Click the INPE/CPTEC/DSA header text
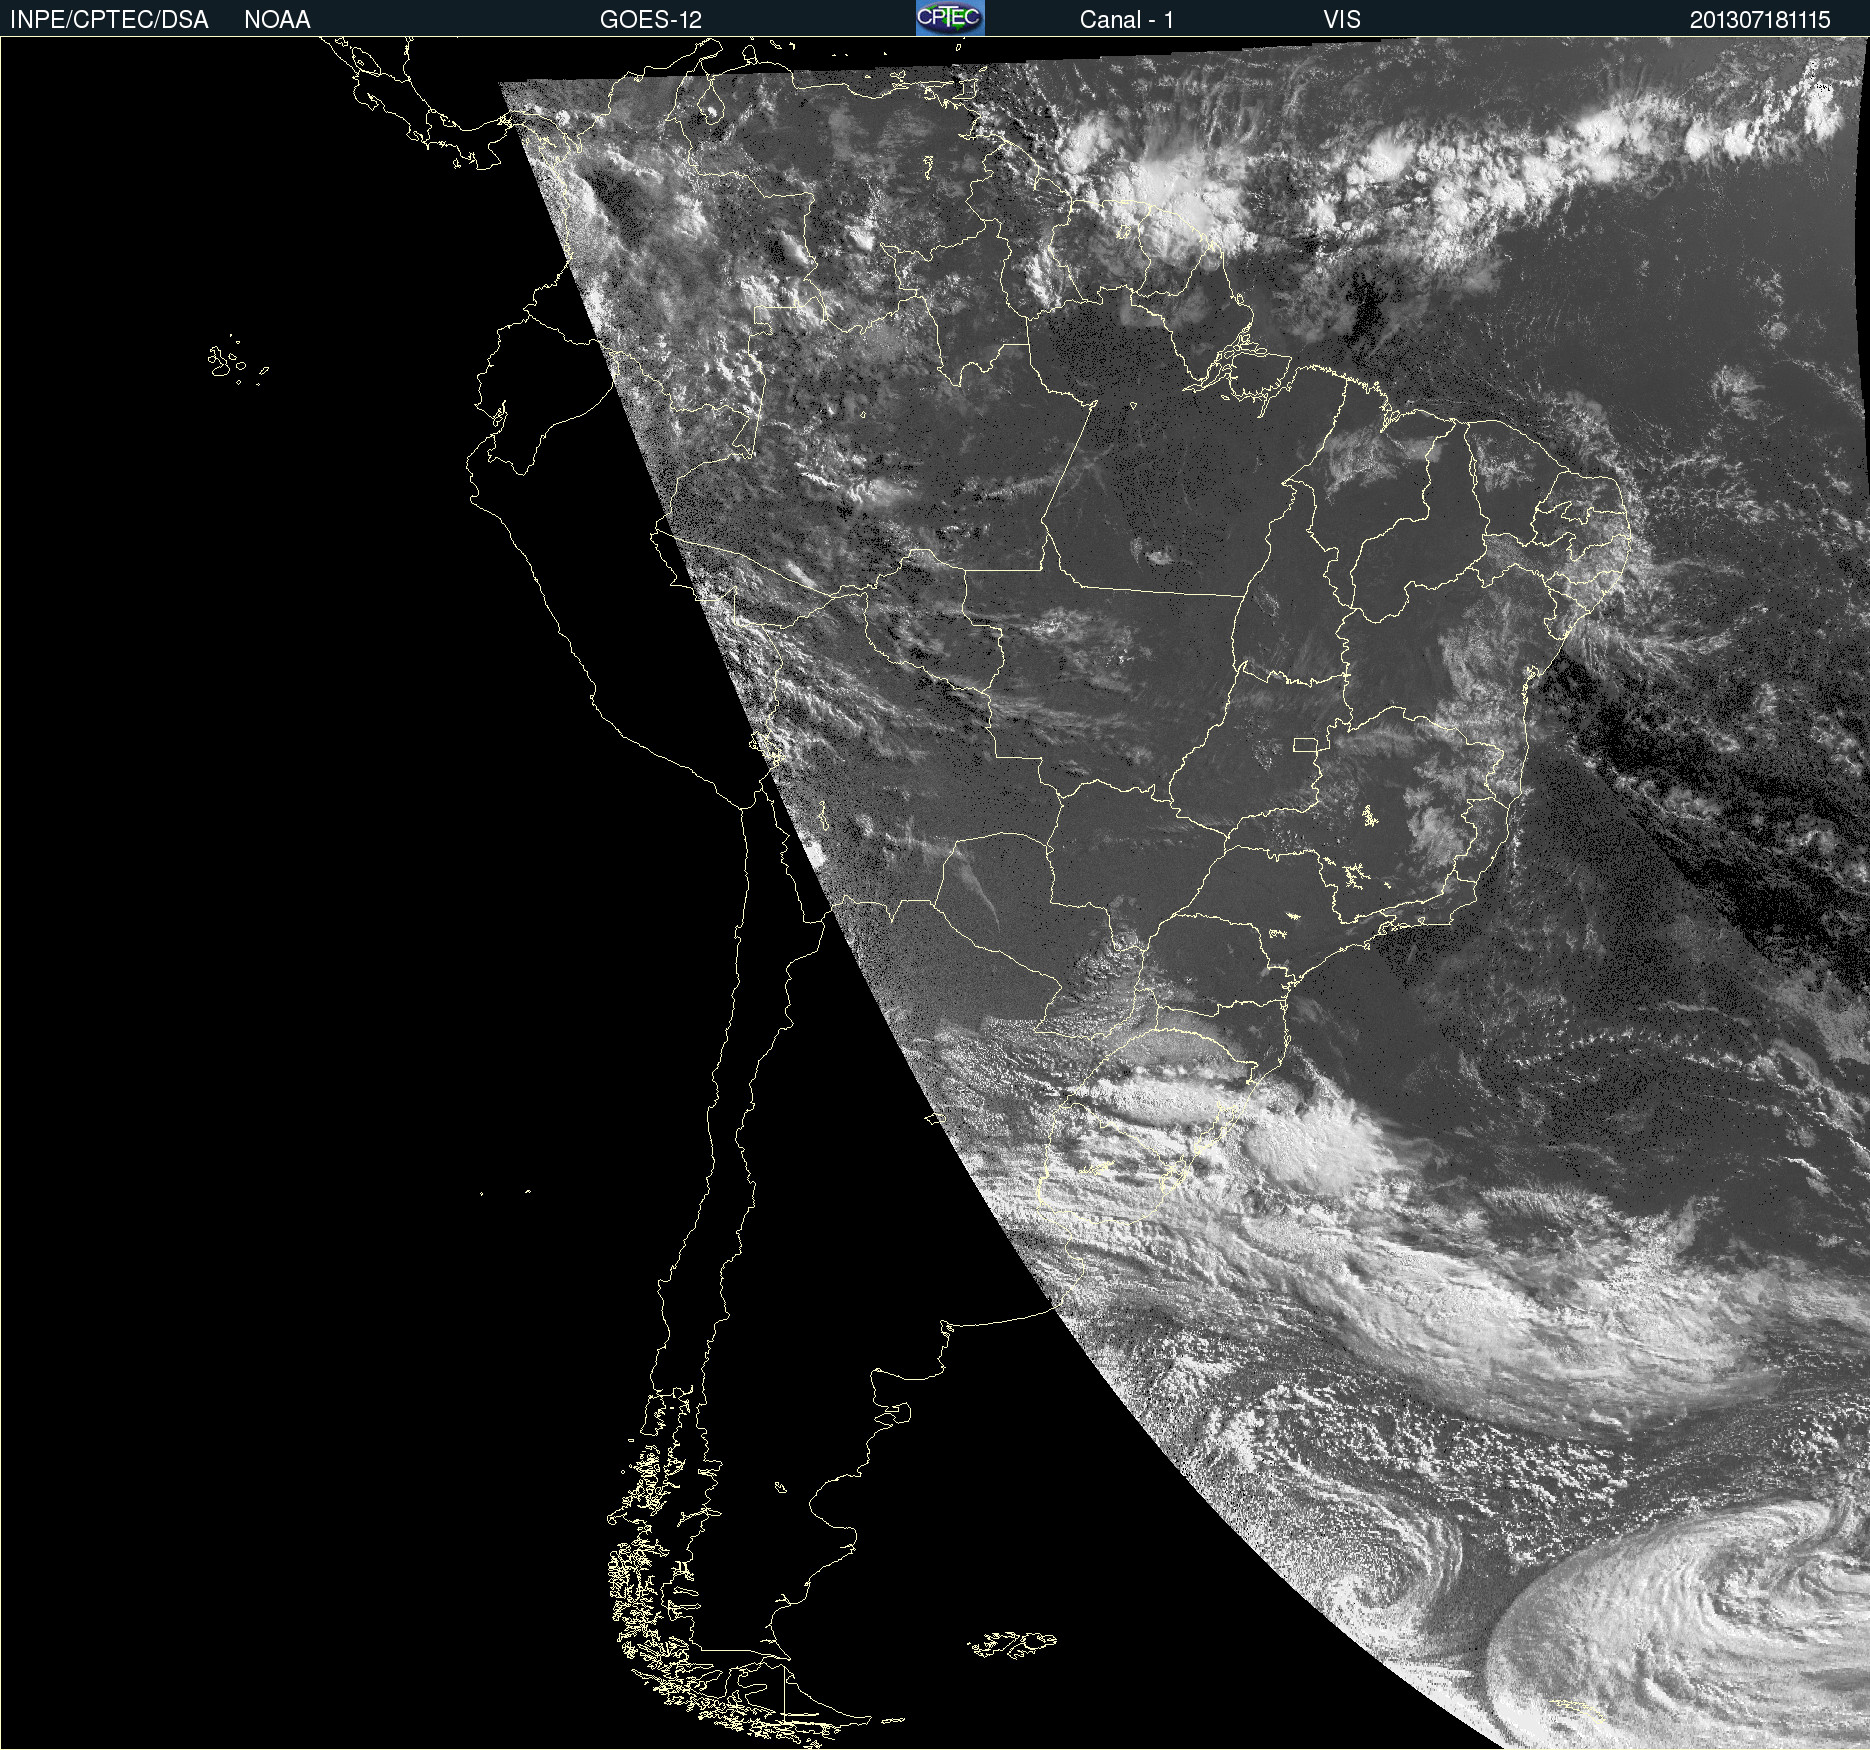This screenshot has width=1870, height=1750. coord(109,20)
